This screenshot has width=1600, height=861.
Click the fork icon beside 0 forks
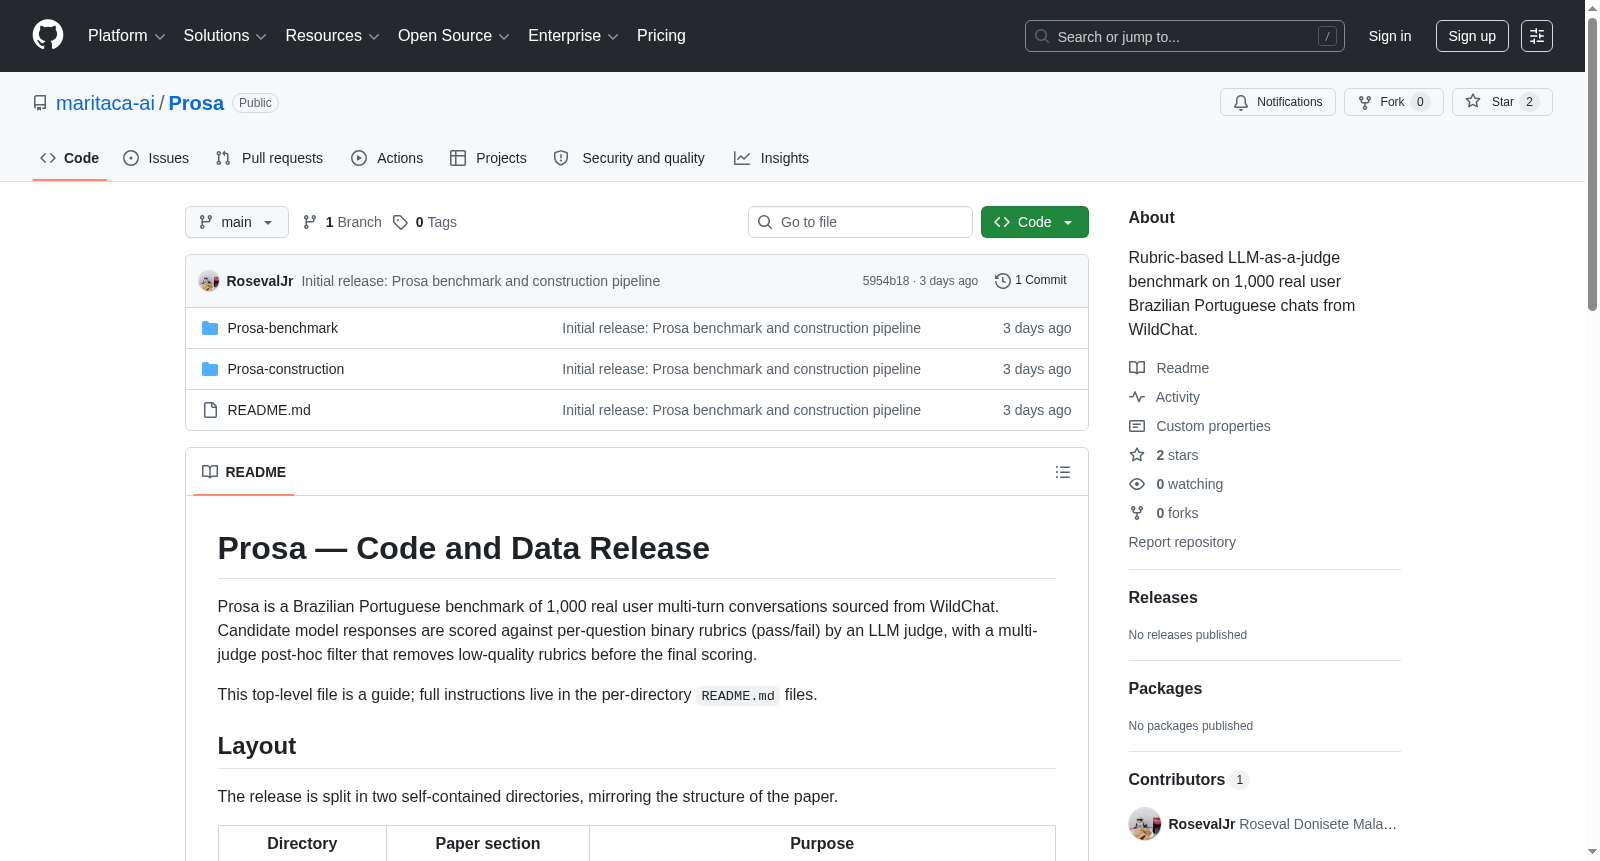click(x=1137, y=513)
